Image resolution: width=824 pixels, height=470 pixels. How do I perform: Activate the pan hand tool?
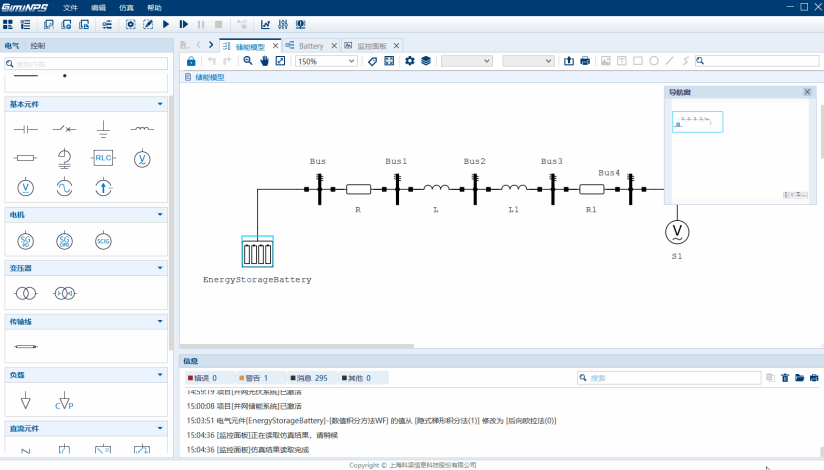[264, 61]
